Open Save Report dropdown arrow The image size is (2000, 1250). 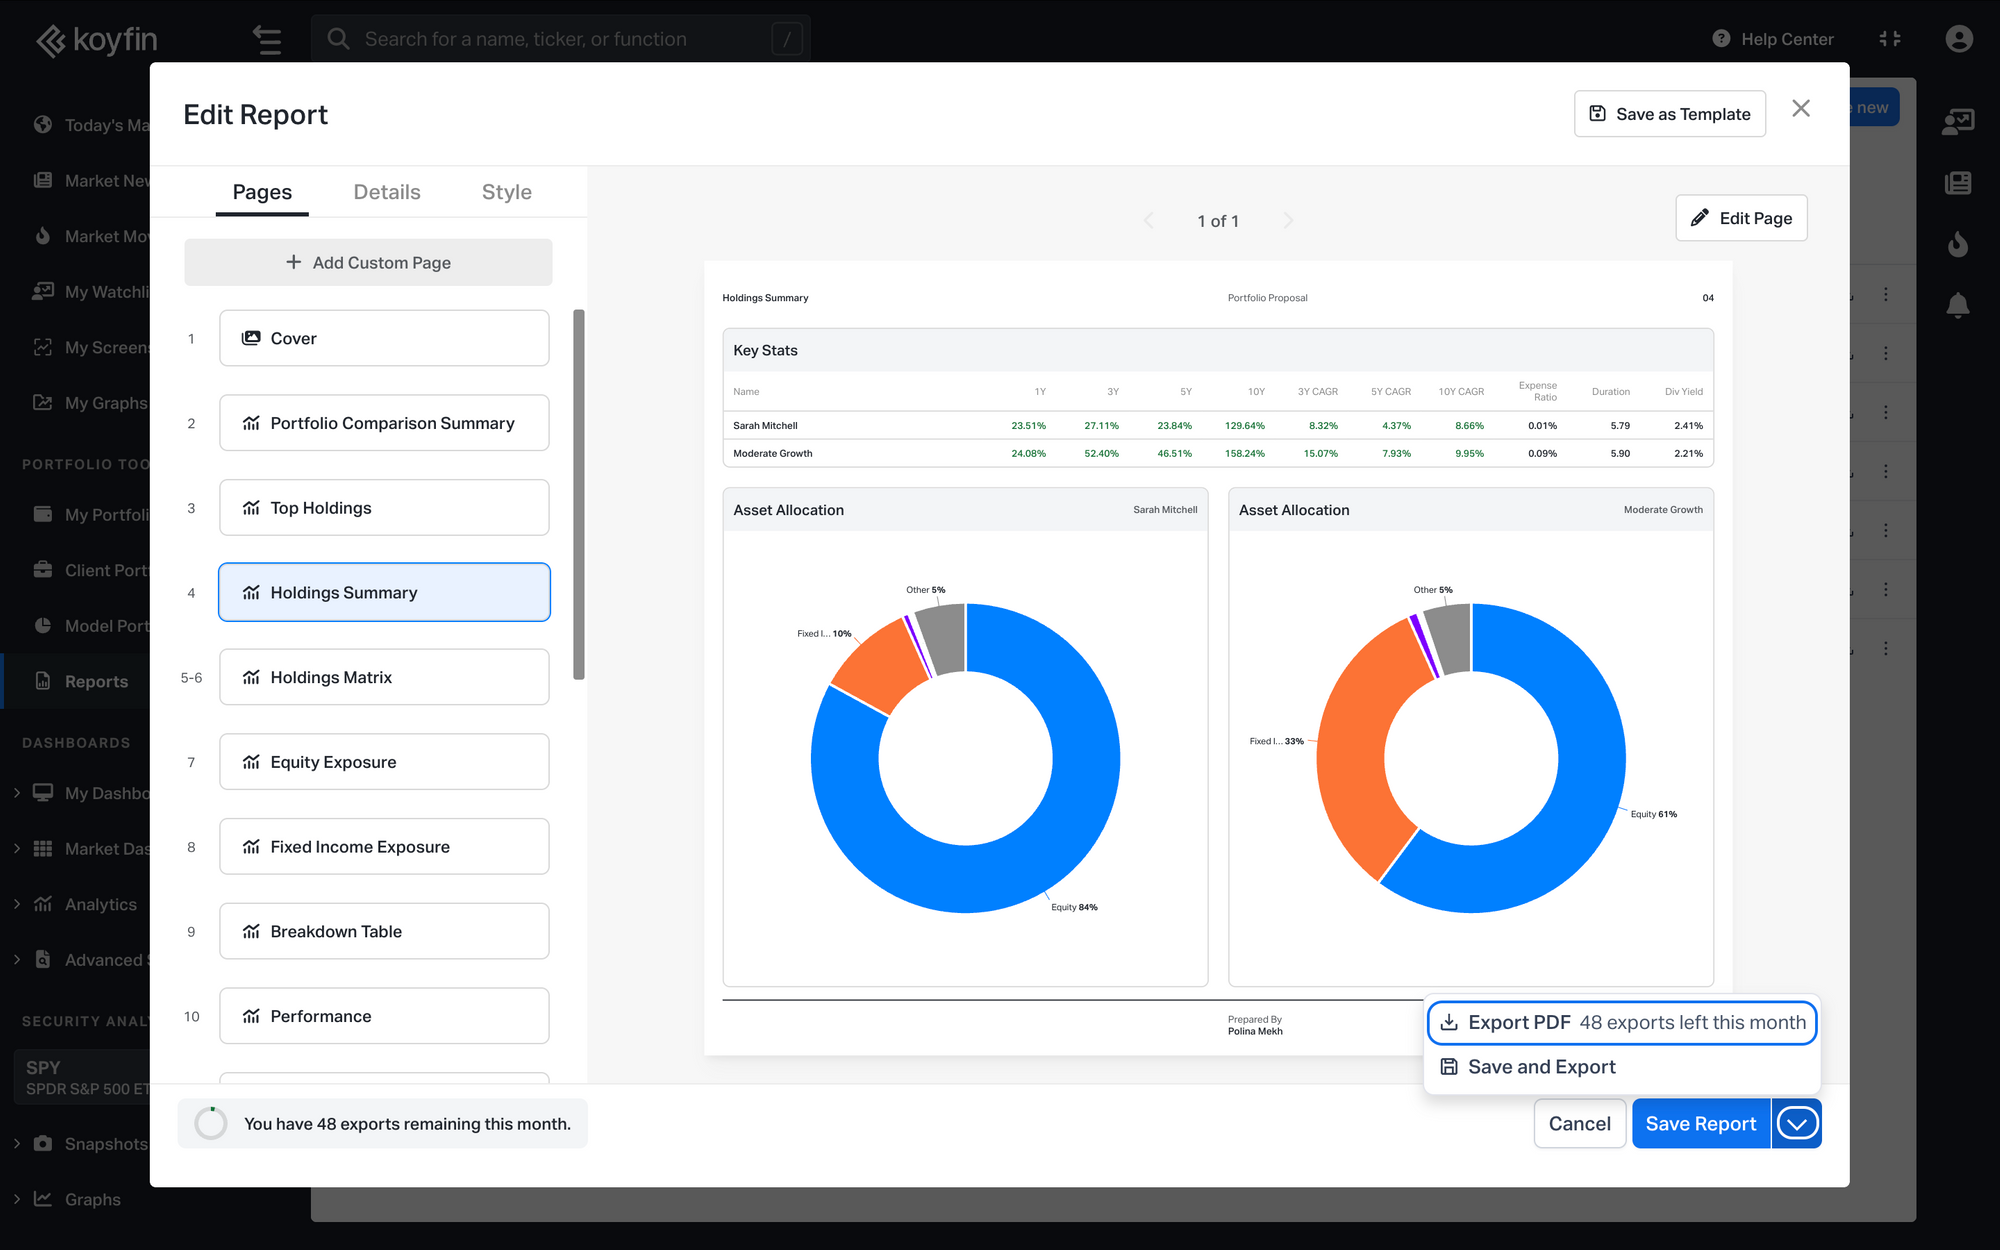(x=1796, y=1124)
